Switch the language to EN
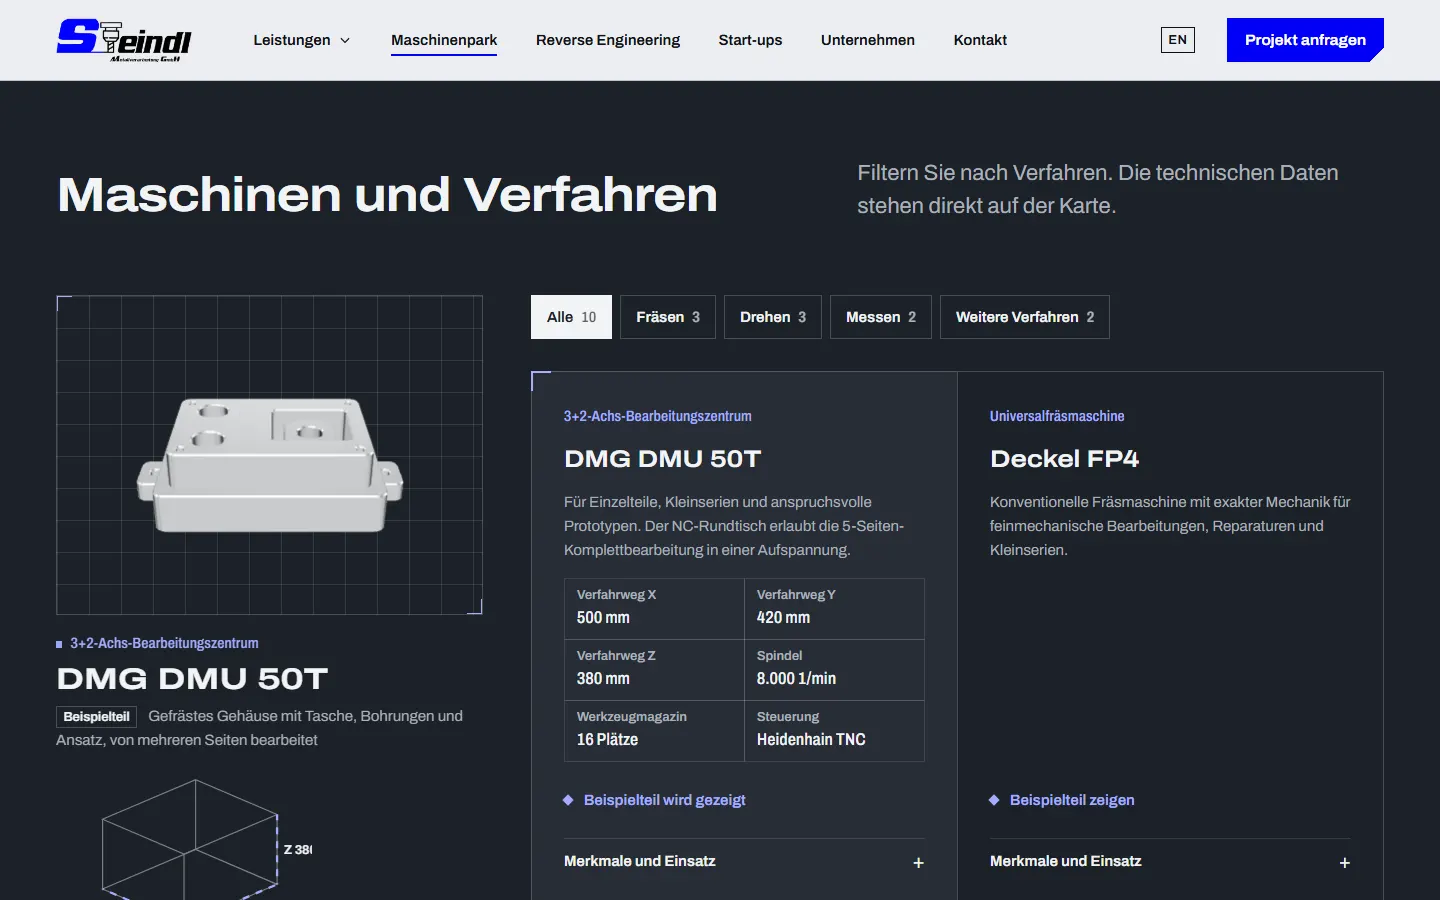This screenshot has height=900, width=1440. click(x=1177, y=40)
